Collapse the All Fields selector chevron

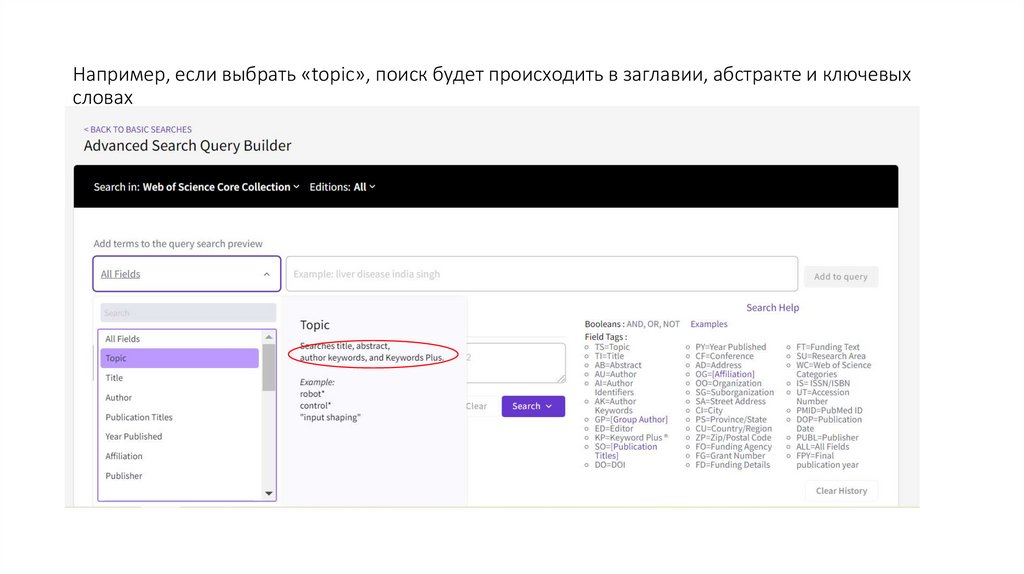point(267,274)
